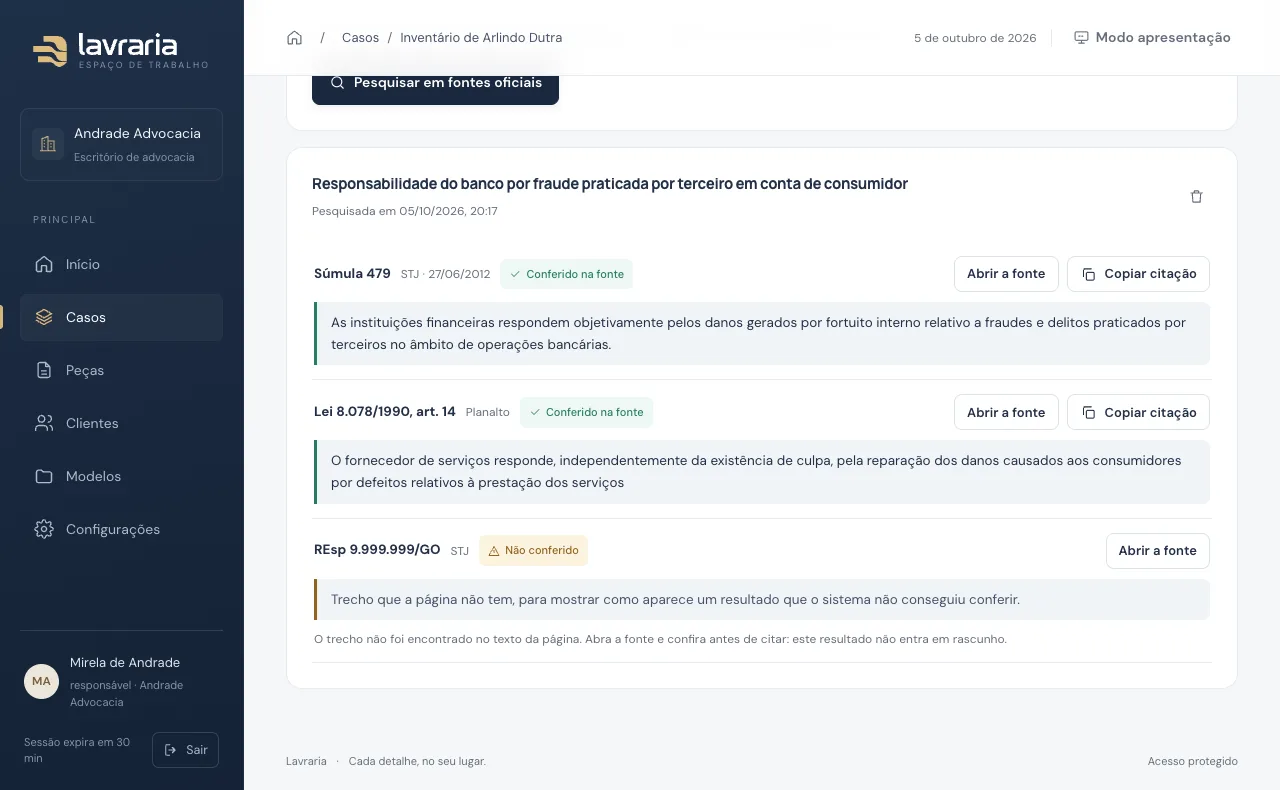This screenshot has width=1280, height=790.
Task: Click the folder icon beside Modelos
Action: (x=44, y=476)
